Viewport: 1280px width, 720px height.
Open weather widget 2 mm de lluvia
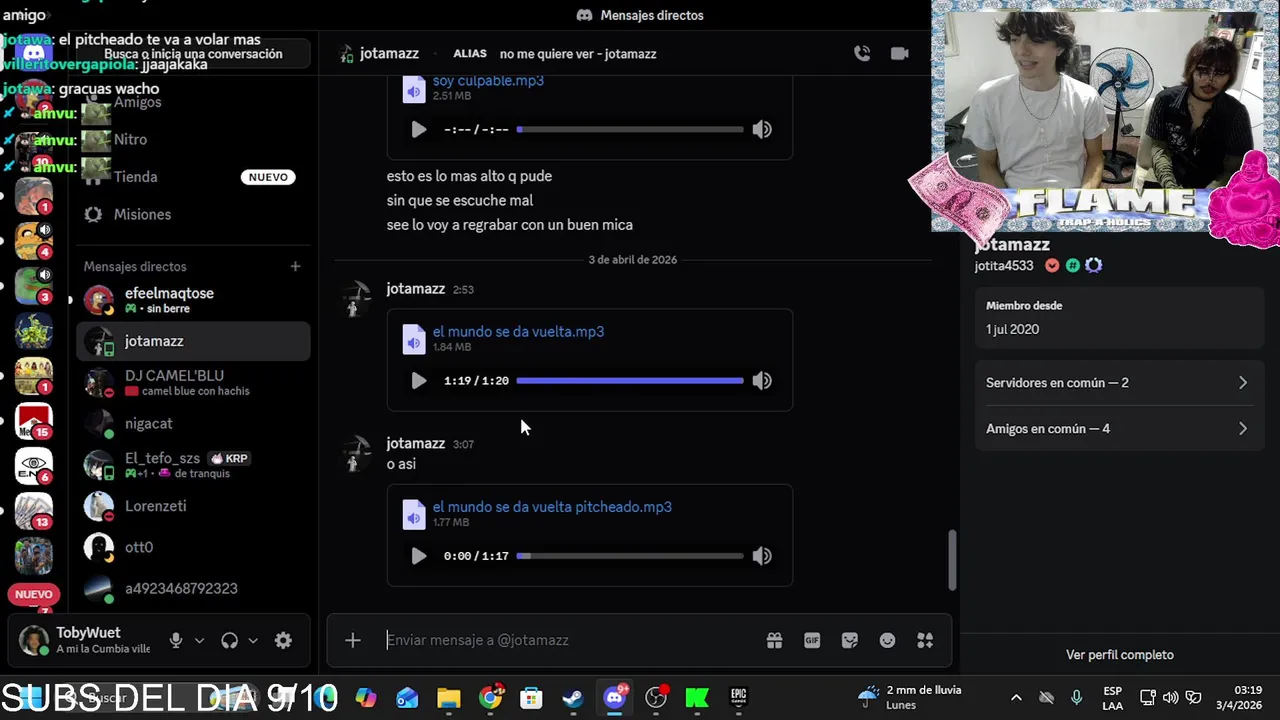click(909, 697)
